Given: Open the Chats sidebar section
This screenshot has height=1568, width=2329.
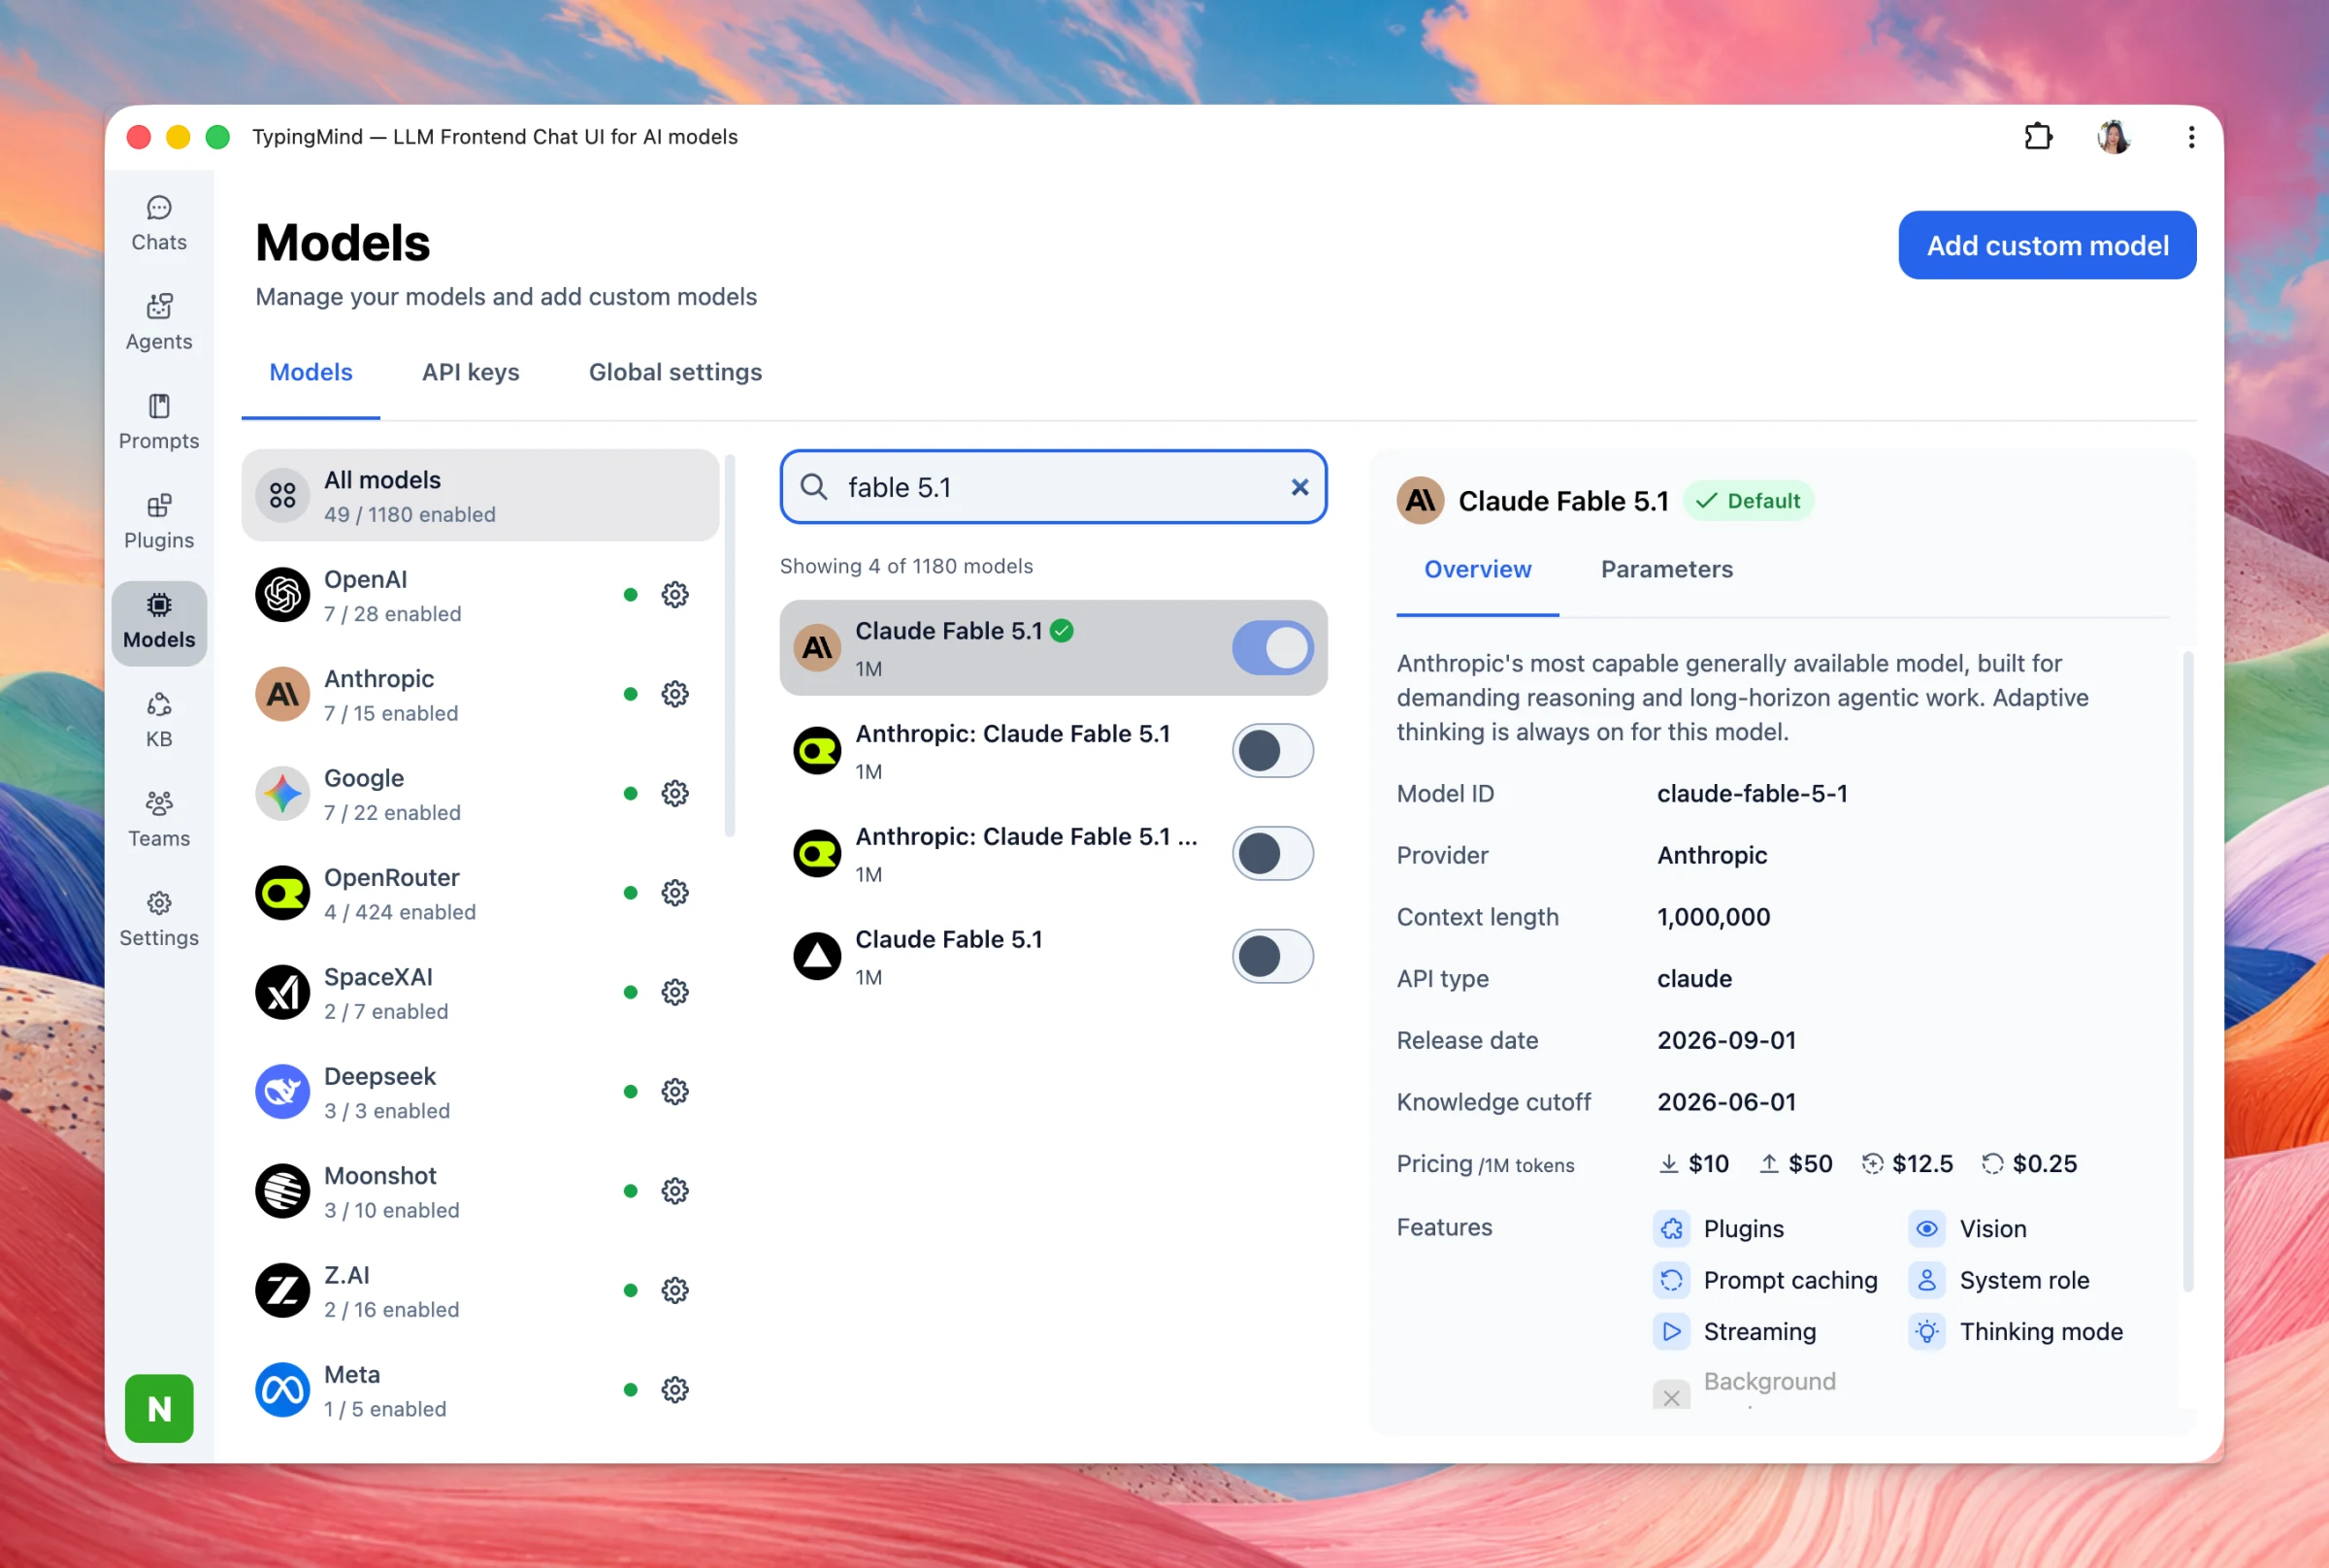Looking at the screenshot, I should tap(159, 224).
